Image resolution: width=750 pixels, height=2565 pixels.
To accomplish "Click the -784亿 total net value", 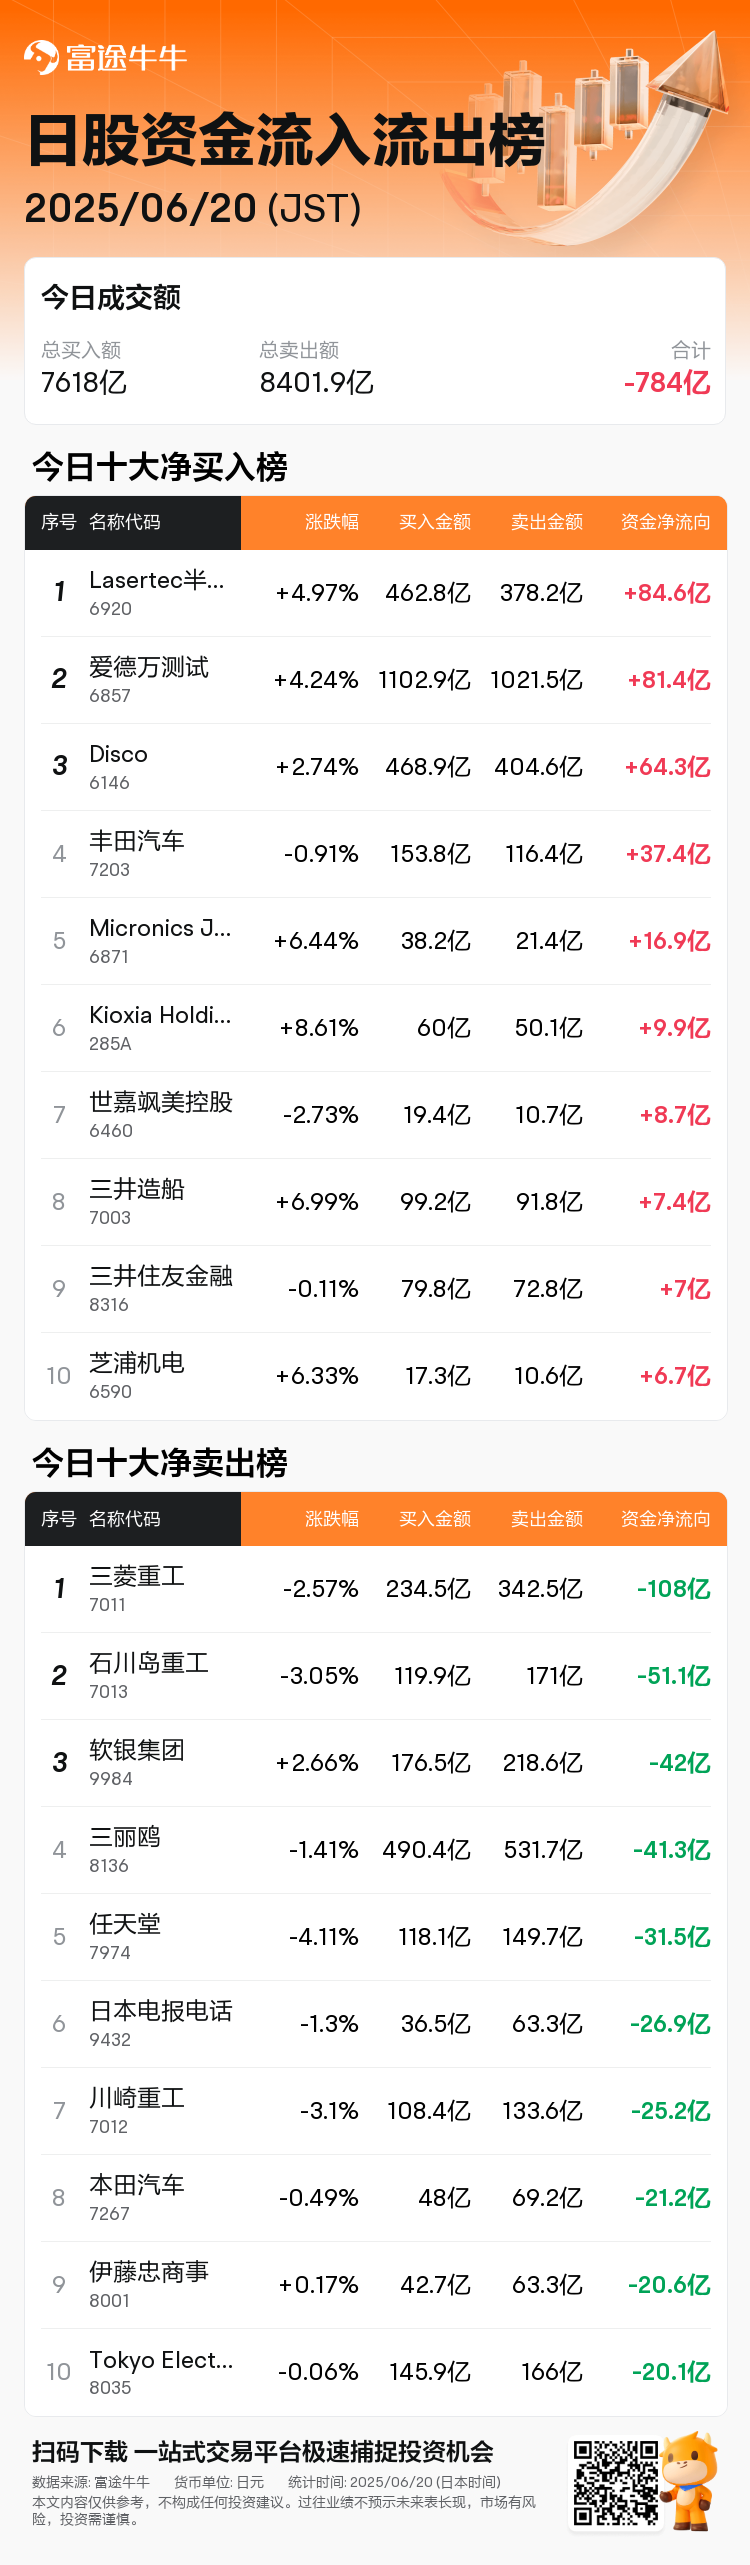I will [666, 383].
